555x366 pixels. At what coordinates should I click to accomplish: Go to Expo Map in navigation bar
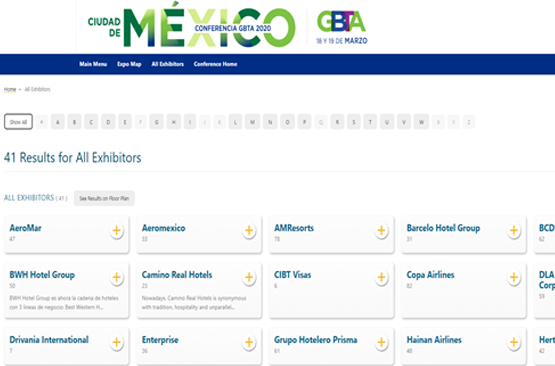[x=129, y=64]
